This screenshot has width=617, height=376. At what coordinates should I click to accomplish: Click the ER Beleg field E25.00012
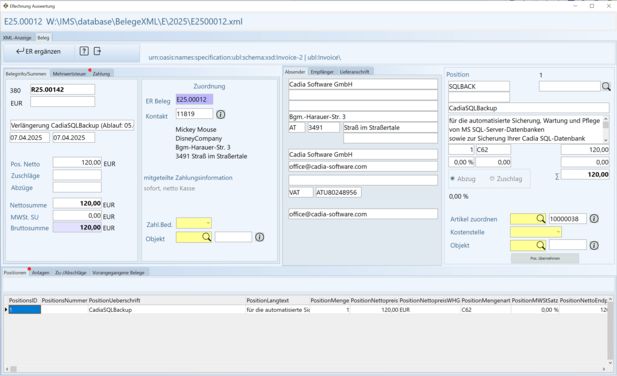click(194, 99)
